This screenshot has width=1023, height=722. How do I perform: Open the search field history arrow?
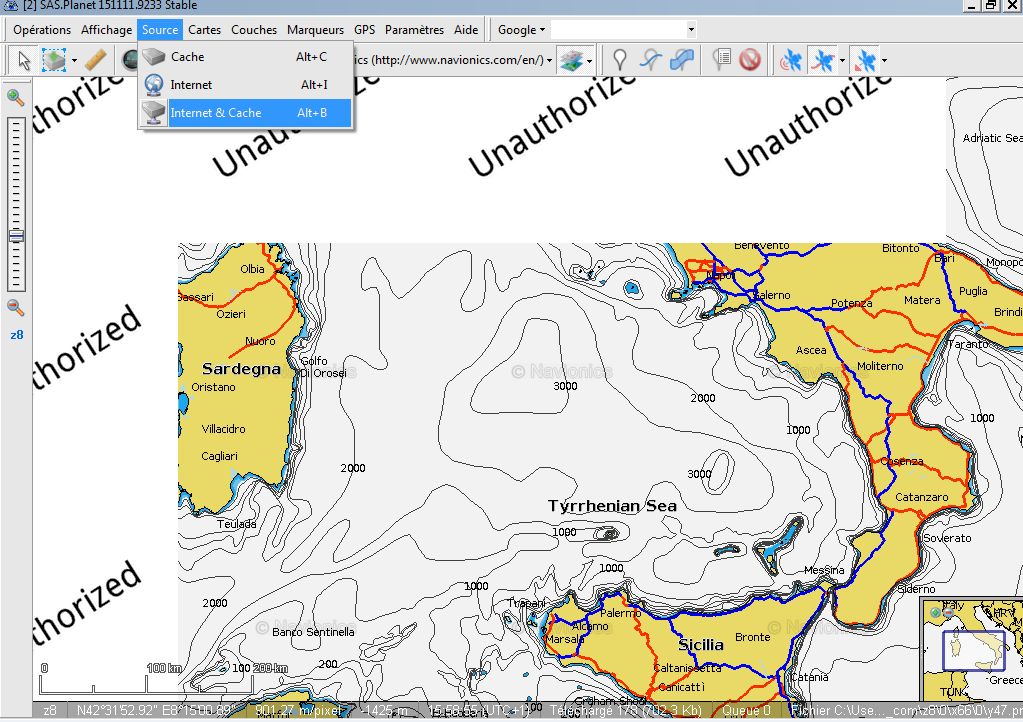[691, 29]
